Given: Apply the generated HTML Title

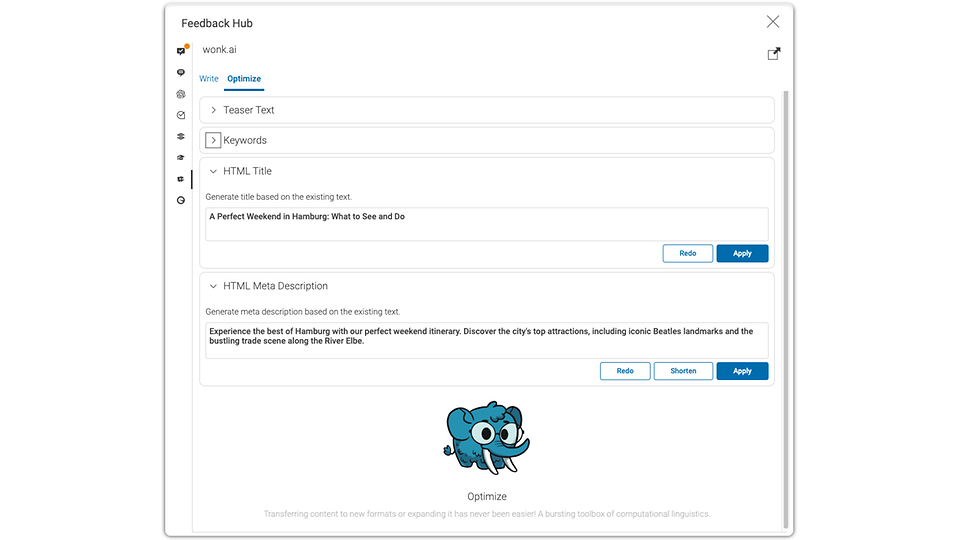Looking at the screenshot, I should [x=742, y=253].
